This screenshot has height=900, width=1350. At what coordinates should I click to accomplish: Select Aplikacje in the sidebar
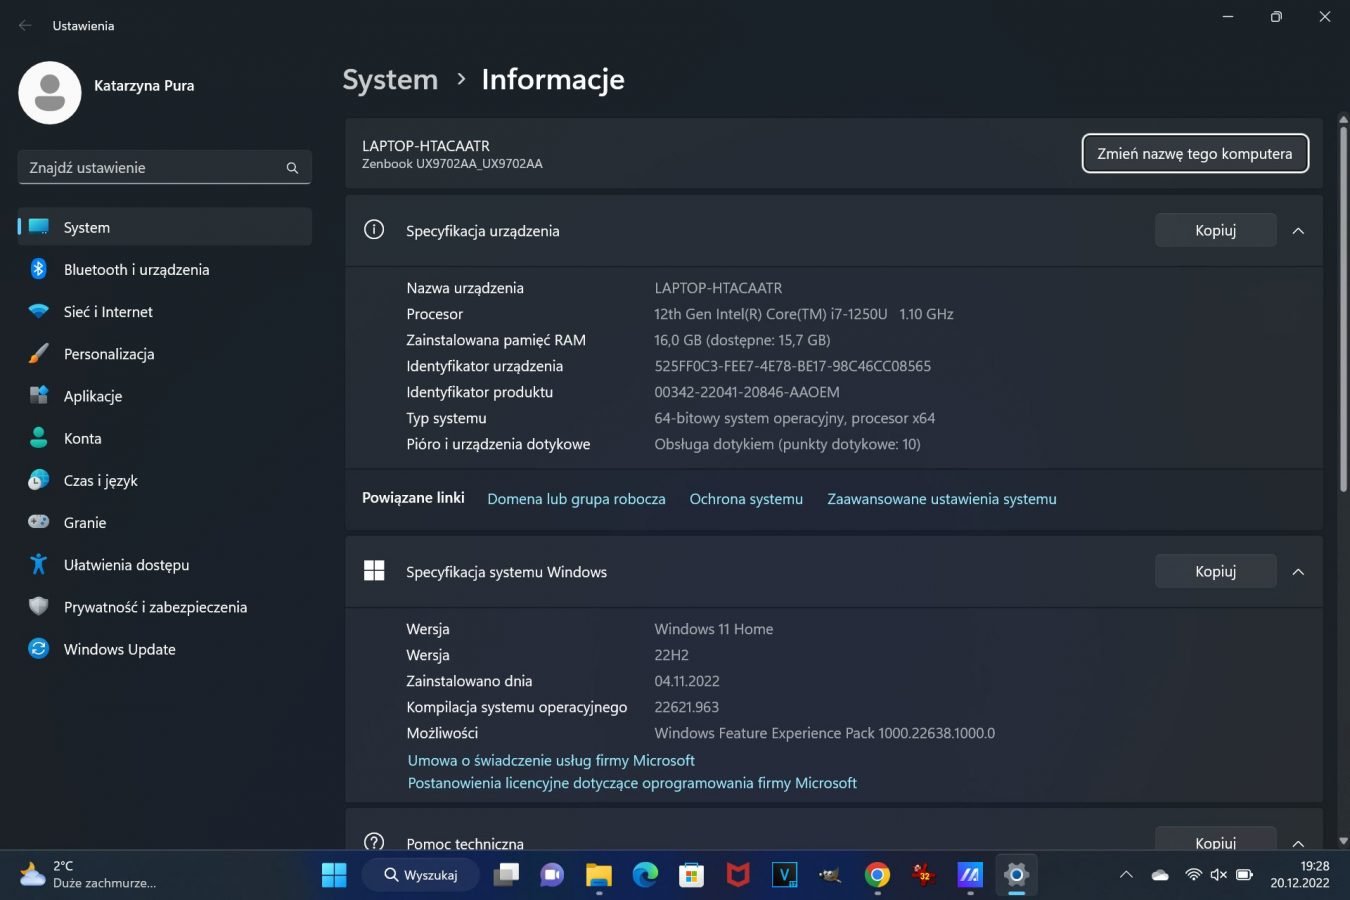pos(165,396)
